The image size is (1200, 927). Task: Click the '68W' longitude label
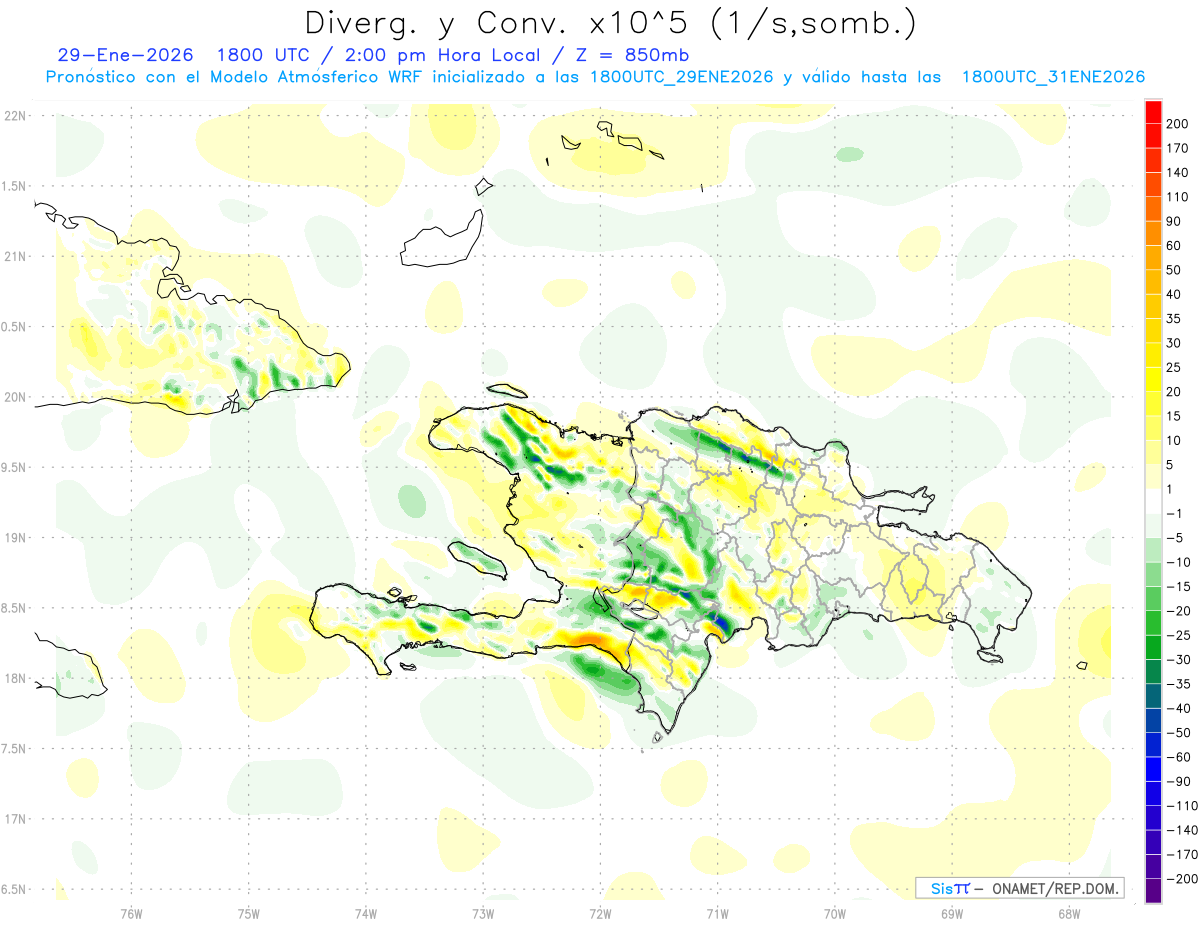[1069, 913]
